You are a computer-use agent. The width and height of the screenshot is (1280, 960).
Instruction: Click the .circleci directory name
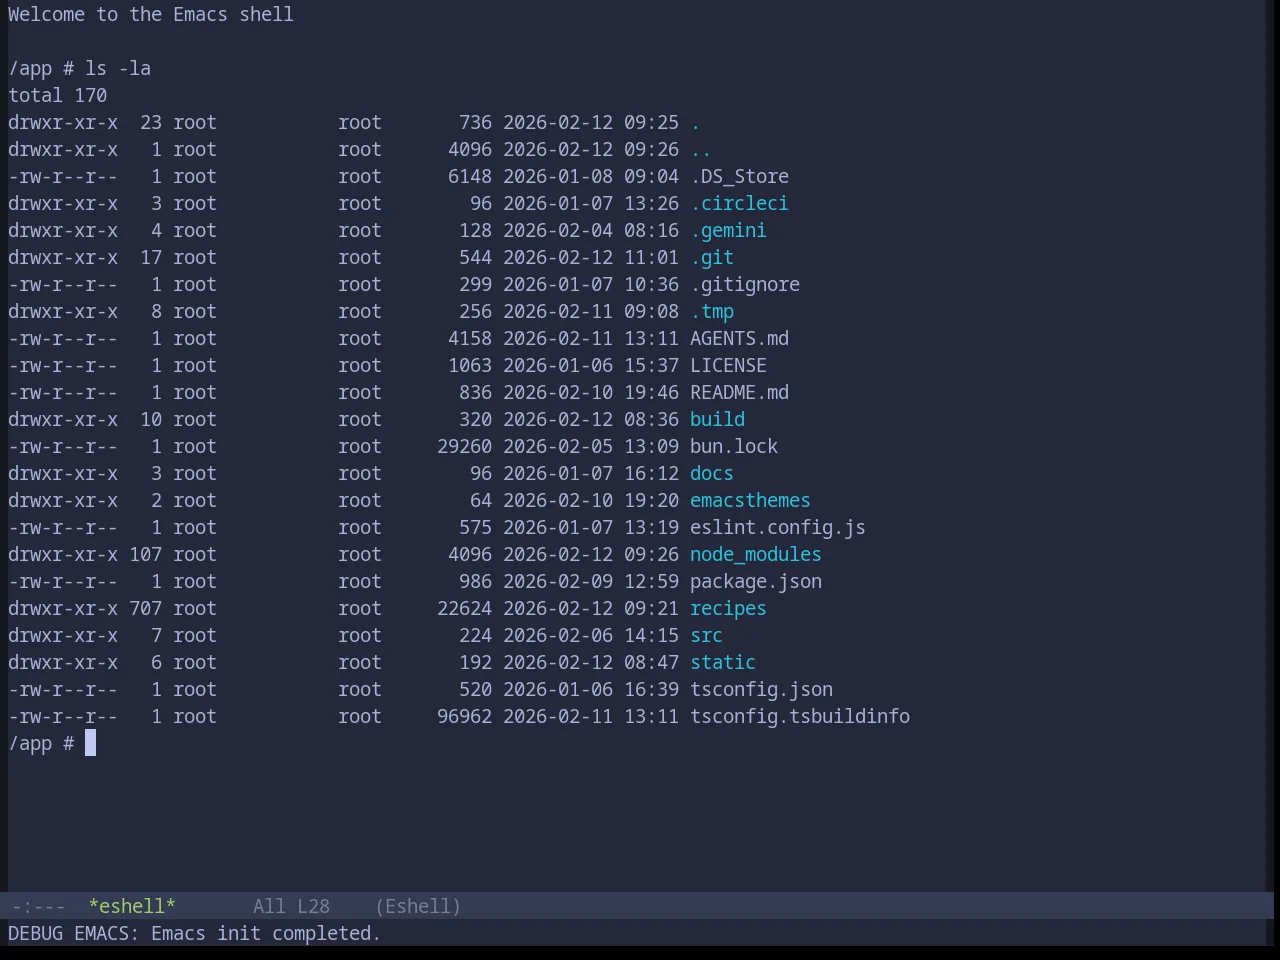[x=739, y=203]
